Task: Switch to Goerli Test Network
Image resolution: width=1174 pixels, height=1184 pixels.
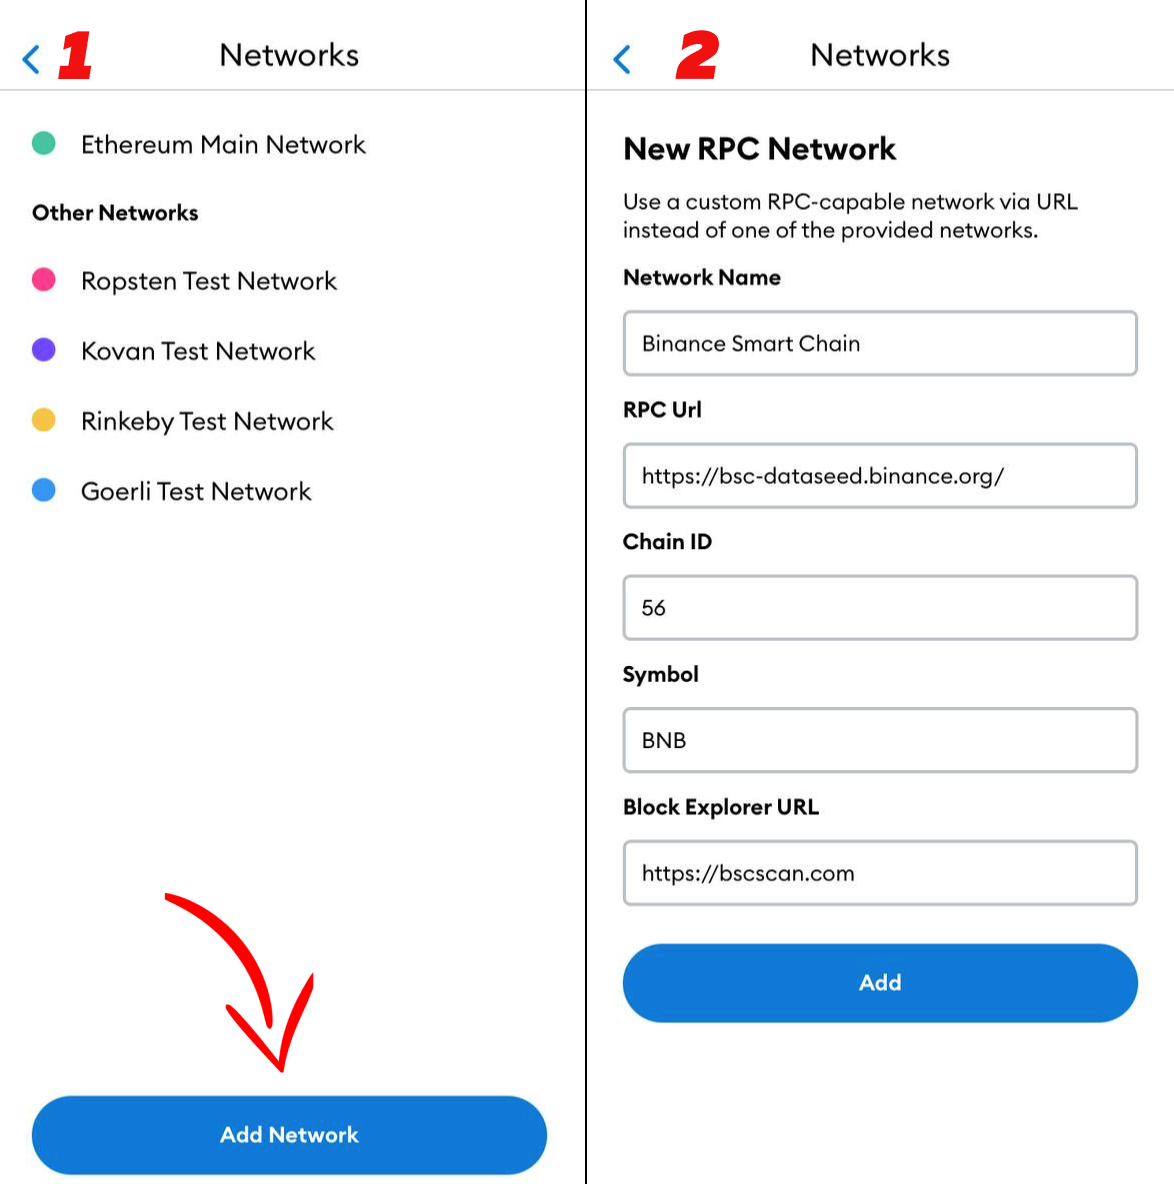Action: click(x=196, y=492)
